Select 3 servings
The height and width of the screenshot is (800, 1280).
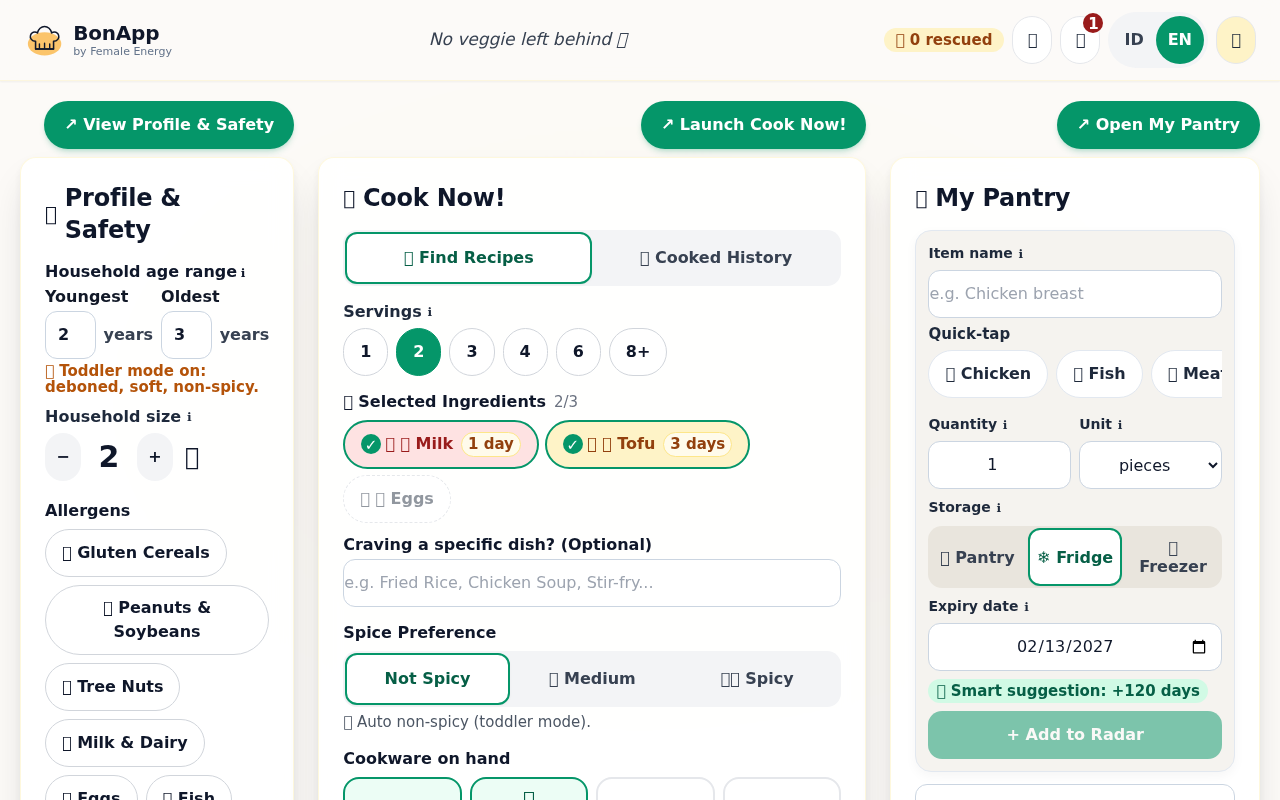coord(472,352)
